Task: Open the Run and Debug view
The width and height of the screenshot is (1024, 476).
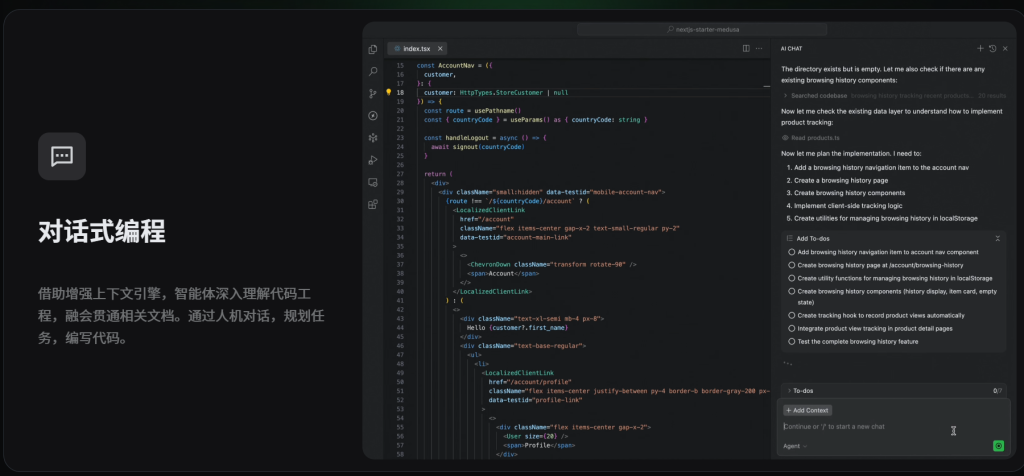Action: pos(373,160)
